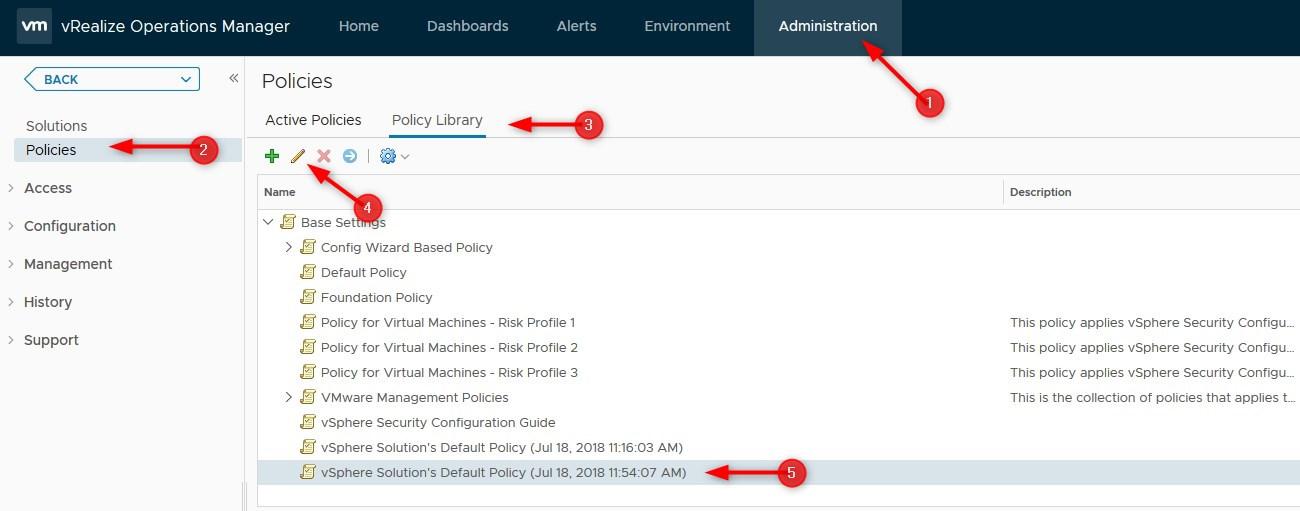Viewport: 1300px width, 511px height.
Task: Click icon of 11:16:03 AM default policy
Action: pyautogui.click(x=308, y=447)
